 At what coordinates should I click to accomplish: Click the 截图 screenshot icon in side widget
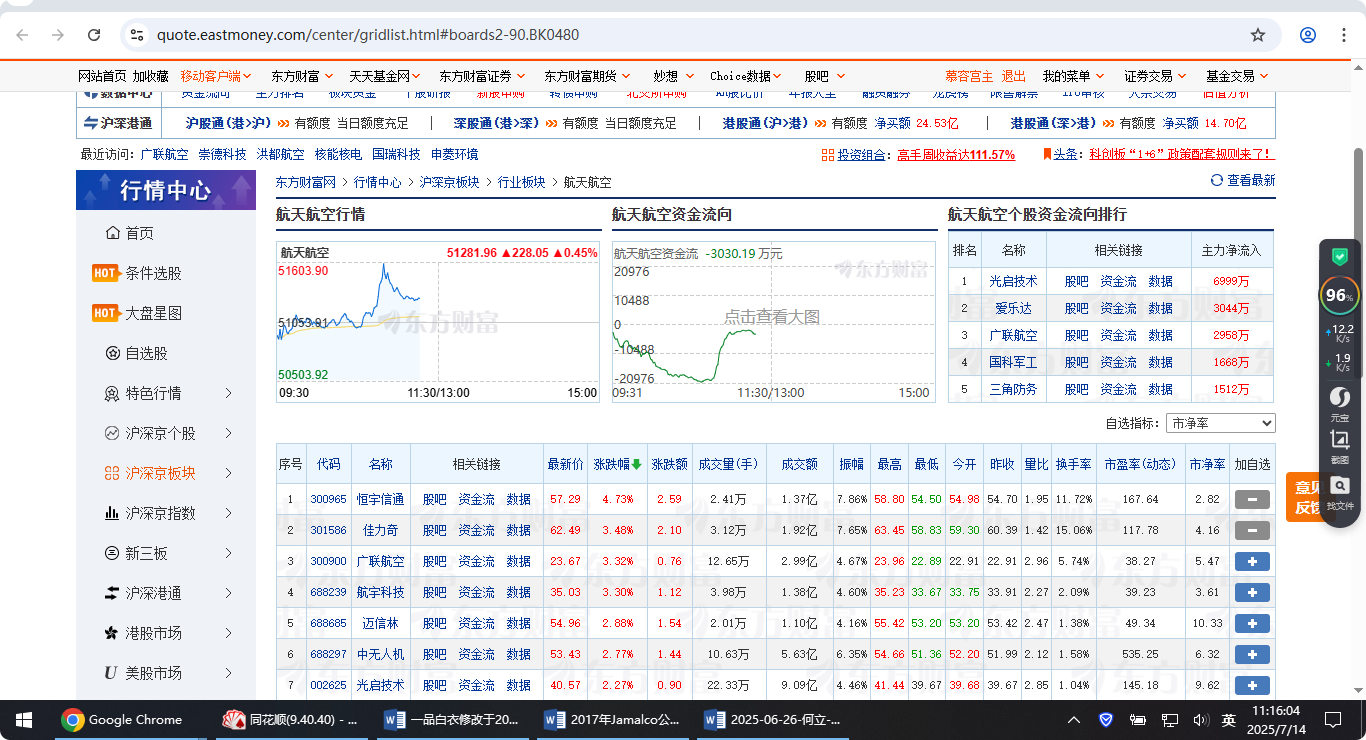coord(1339,446)
